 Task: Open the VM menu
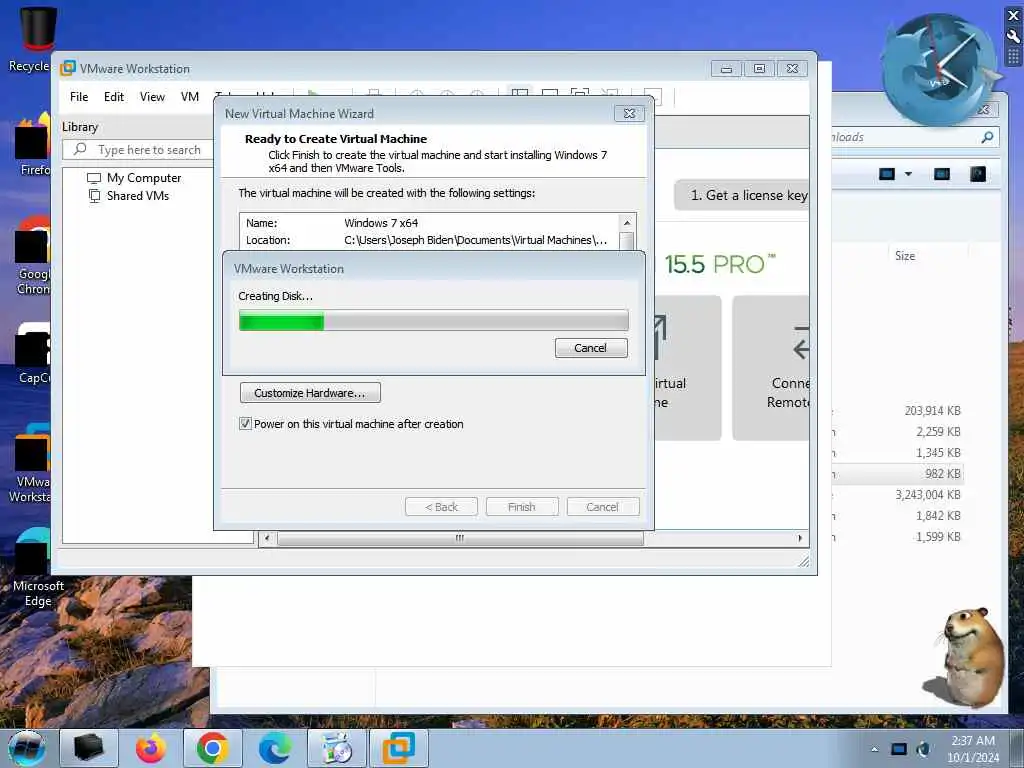pyautogui.click(x=190, y=97)
